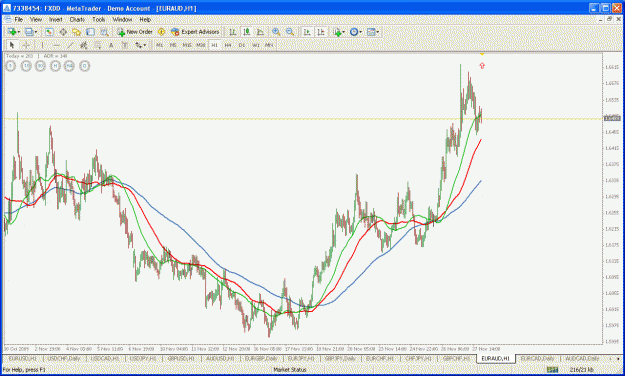Select the Trendline drawing tool
625x376 pixels.
point(70,45)
